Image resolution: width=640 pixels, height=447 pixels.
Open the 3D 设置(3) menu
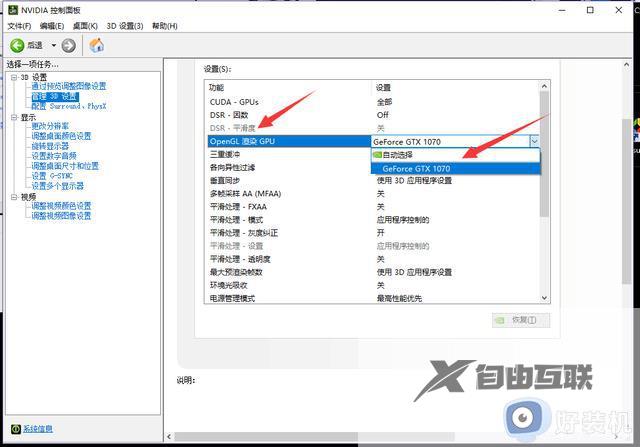point(125,26)
